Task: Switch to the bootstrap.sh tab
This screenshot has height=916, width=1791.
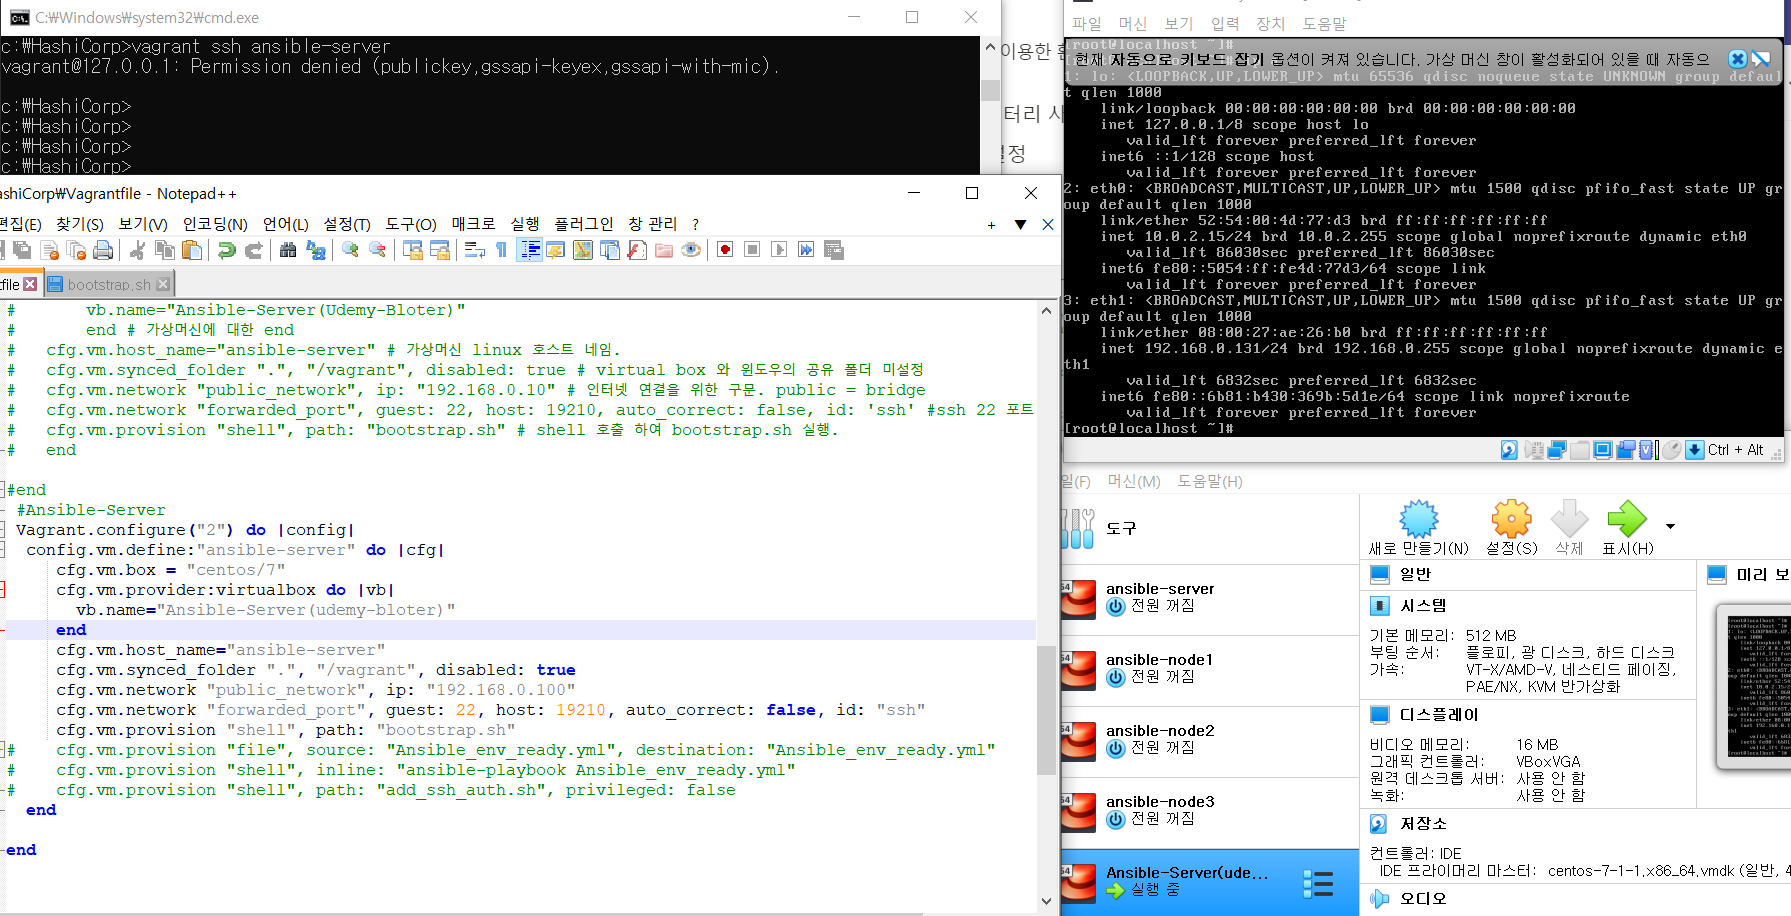Action: (x=108, y=284)
